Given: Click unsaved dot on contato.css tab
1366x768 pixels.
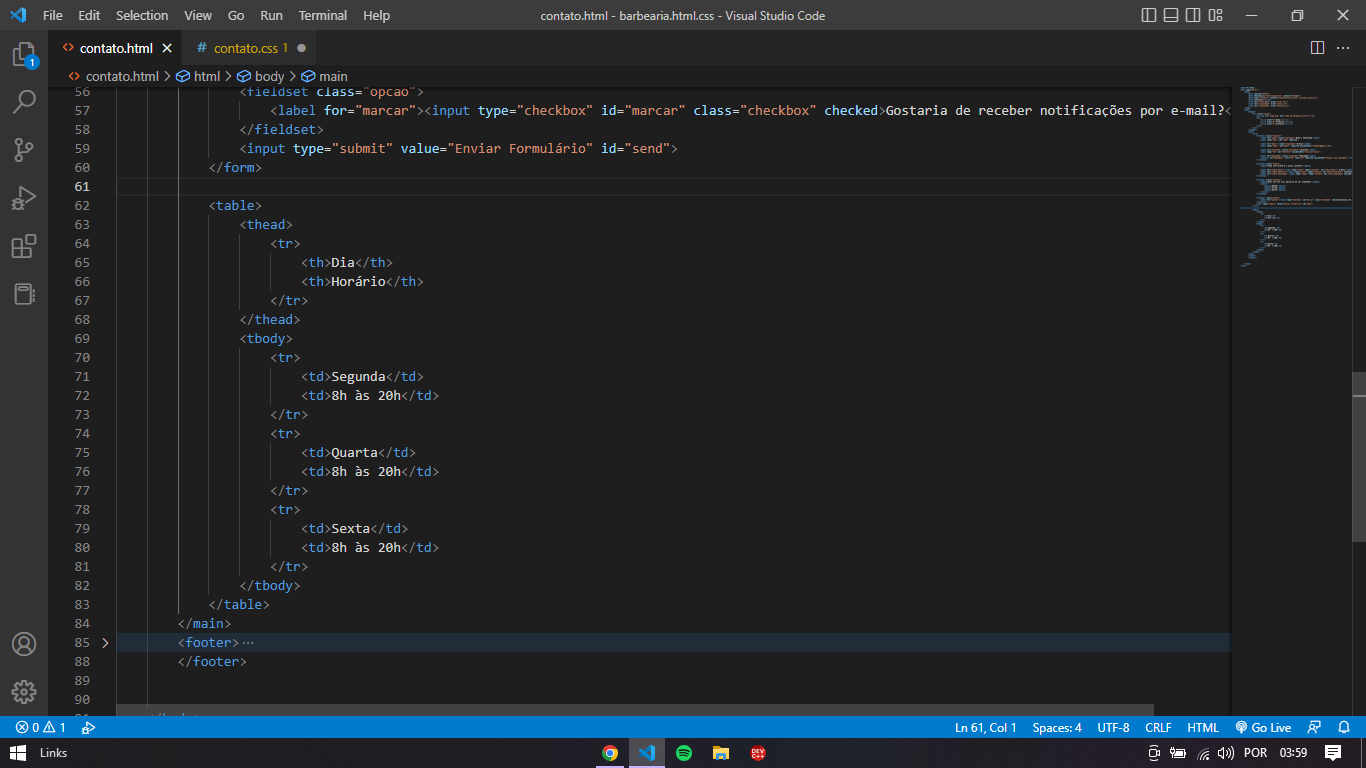Looking at the screenshot, I should coord(301,48).
